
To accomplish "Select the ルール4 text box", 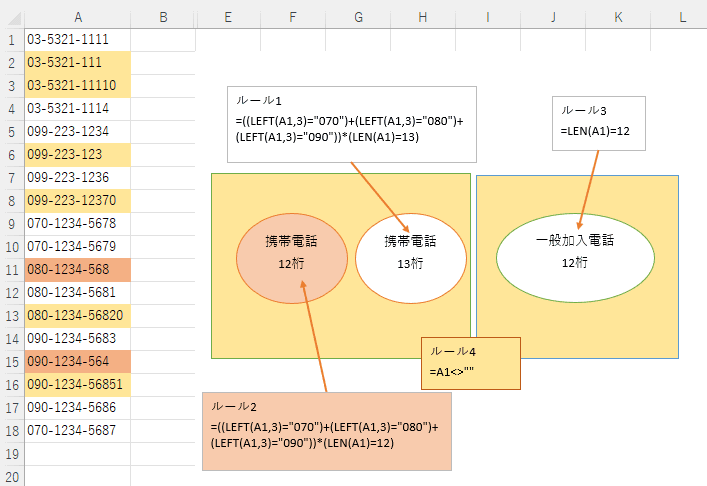I will coord(471,363).
